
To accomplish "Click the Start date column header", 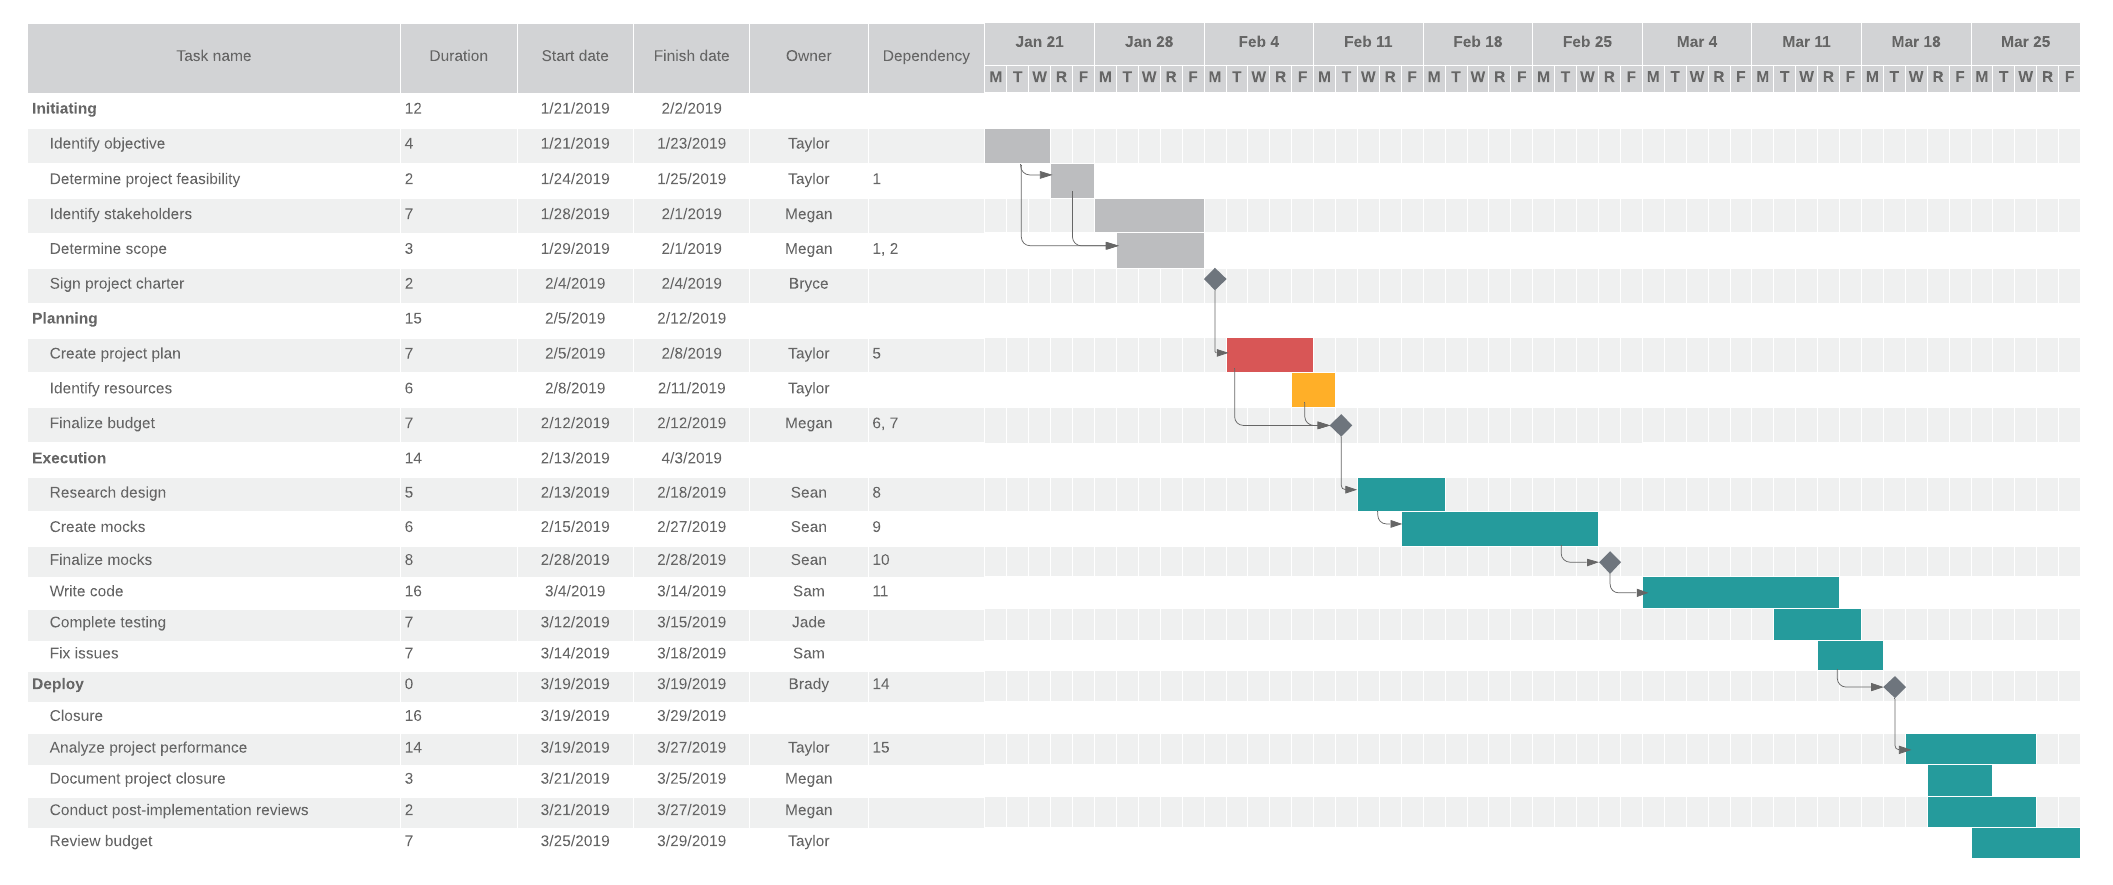I will [x=575, y=56].
